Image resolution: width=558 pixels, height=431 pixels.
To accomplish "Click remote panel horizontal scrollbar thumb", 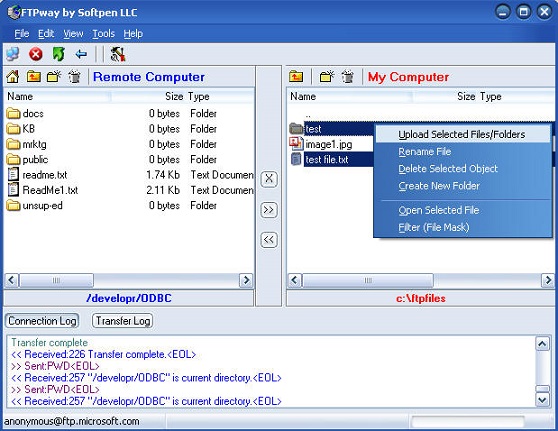I will tap(56, 280).
